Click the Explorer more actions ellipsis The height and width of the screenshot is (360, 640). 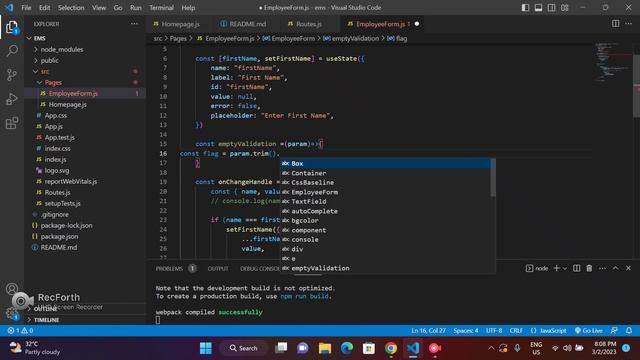[x=134, y=24]
